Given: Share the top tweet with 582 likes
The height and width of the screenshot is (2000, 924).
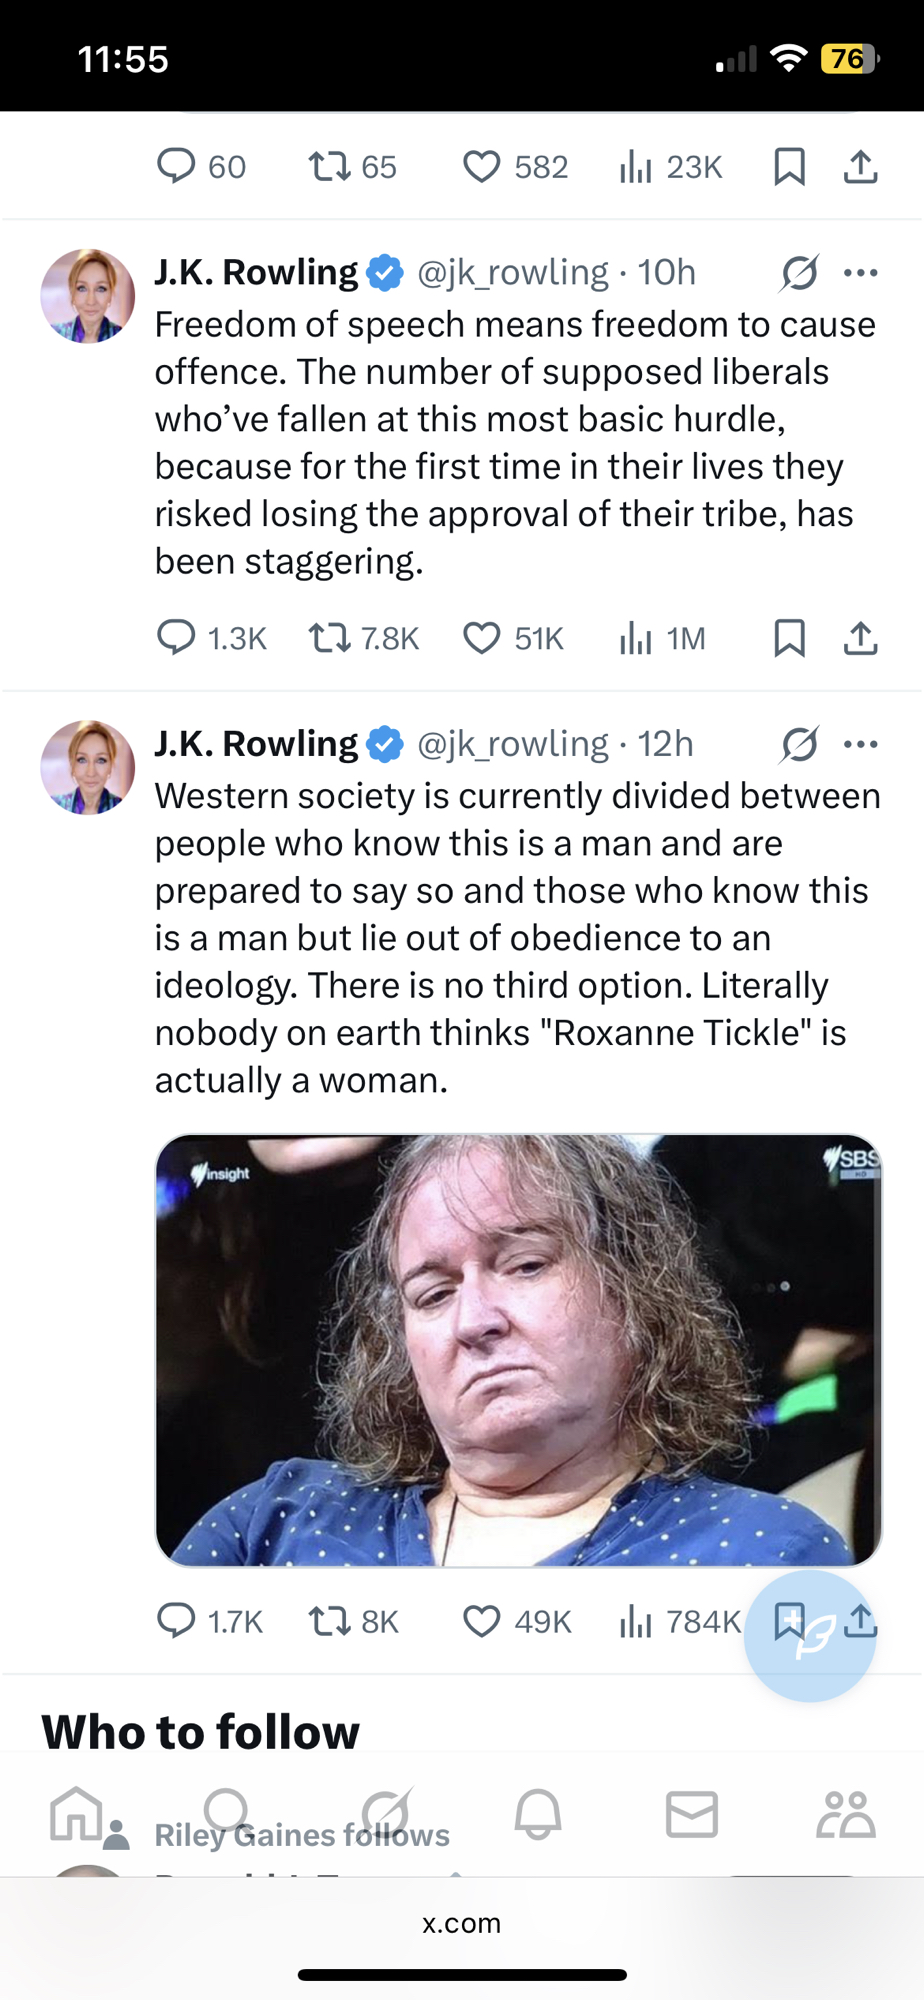Looking at the screenshot, I should coord(860,166).
